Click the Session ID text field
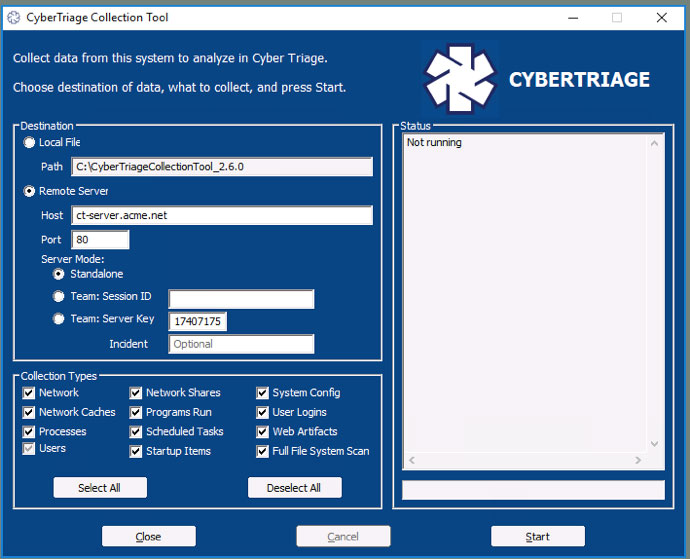This screenshot has width=690, height=559. pyautogui.click(x=241, y=299)
